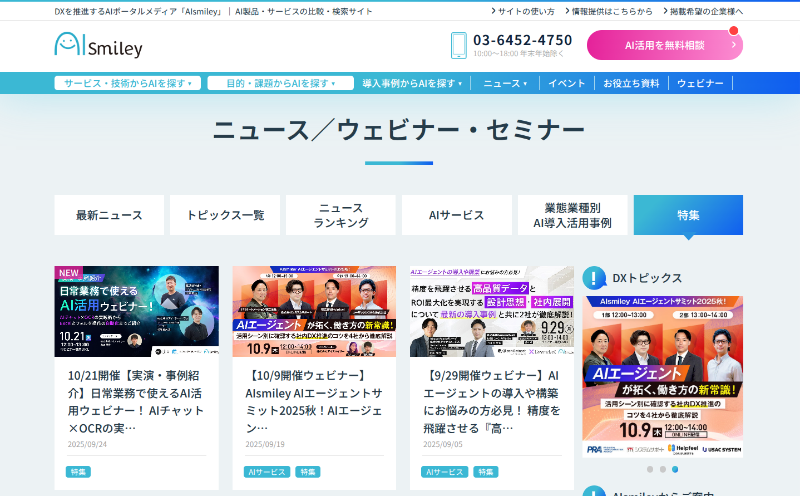
Task: Open the ウェビナー nav item
Action: (x=701, y=83)
